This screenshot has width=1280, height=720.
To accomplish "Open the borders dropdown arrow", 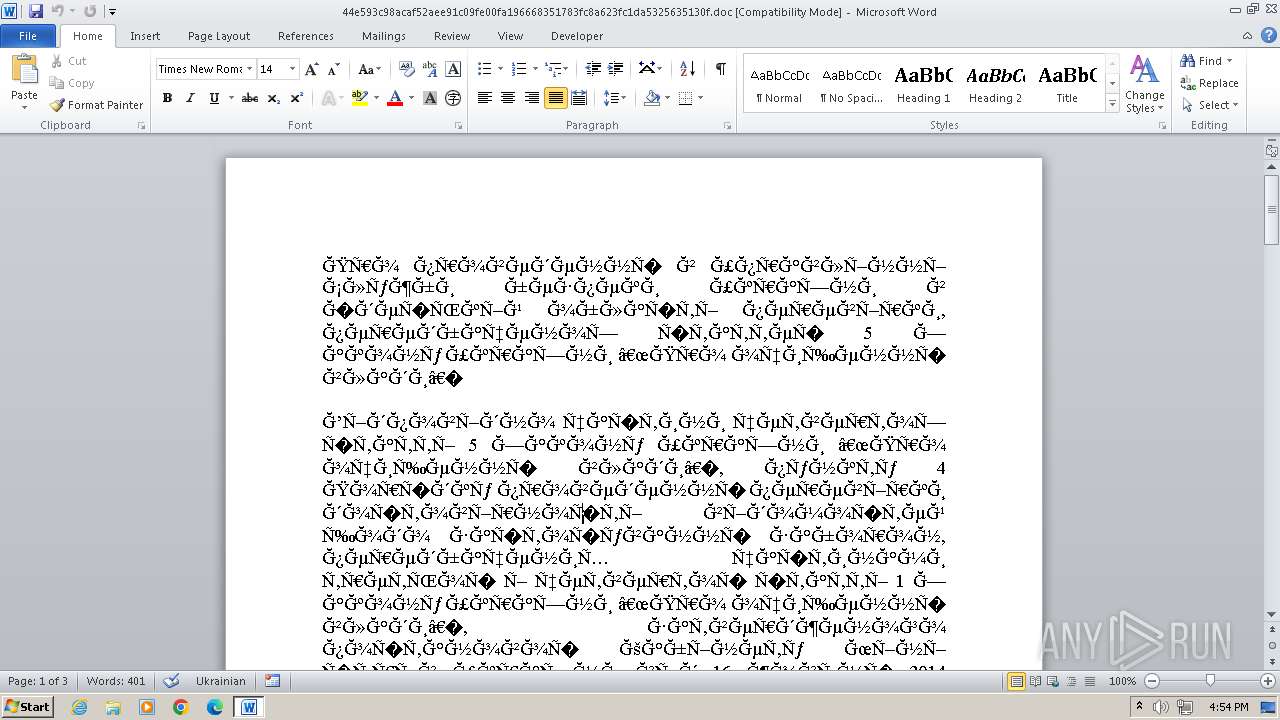I will (x=700, y=98).
